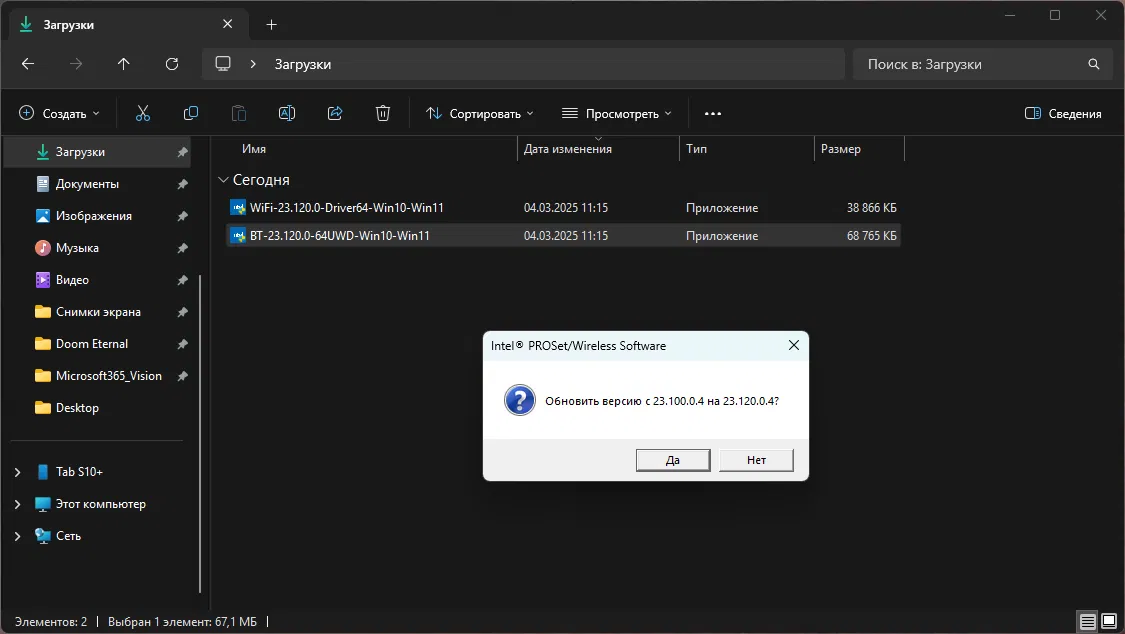Click the 38 866 КБ size cell
This screenshot has width=1125, height=634.
point(871,207)
